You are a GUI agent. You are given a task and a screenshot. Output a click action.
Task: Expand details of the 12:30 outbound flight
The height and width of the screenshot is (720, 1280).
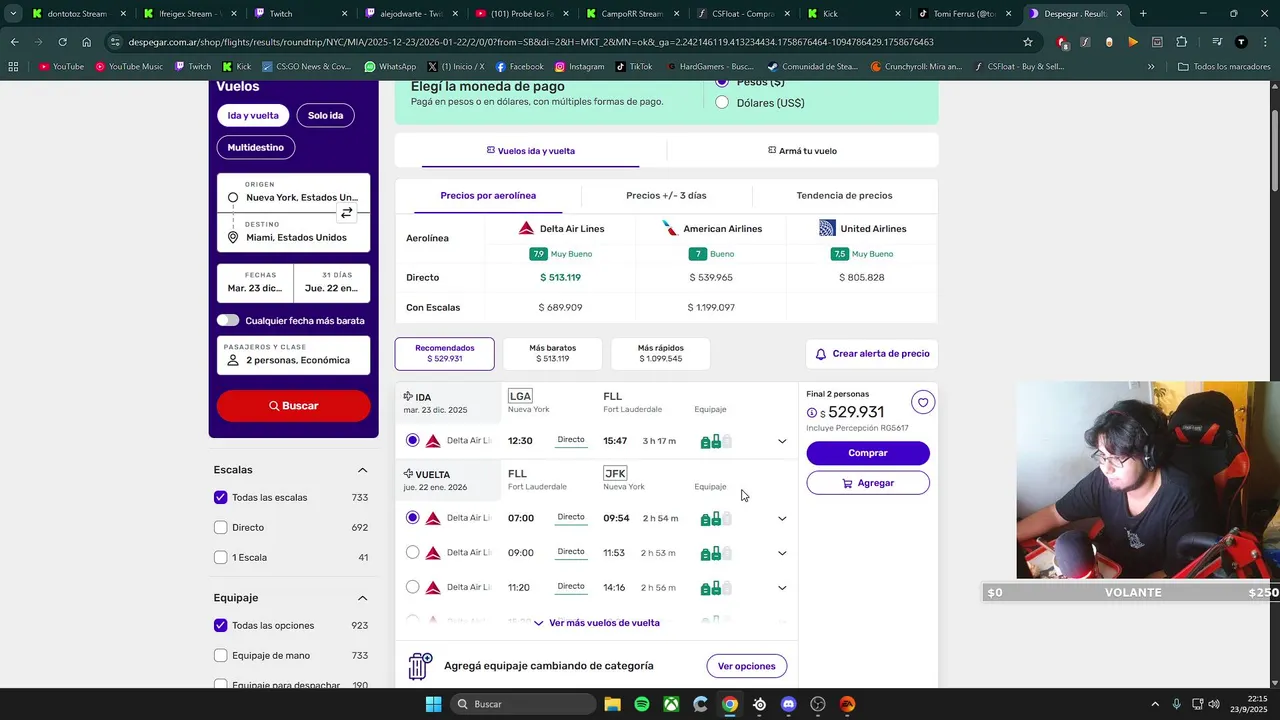point(782,441)
